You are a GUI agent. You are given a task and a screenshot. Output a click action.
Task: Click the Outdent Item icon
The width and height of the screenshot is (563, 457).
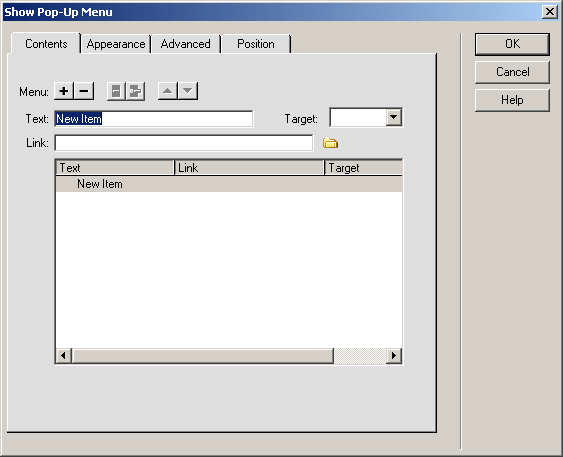click(116, 91)
